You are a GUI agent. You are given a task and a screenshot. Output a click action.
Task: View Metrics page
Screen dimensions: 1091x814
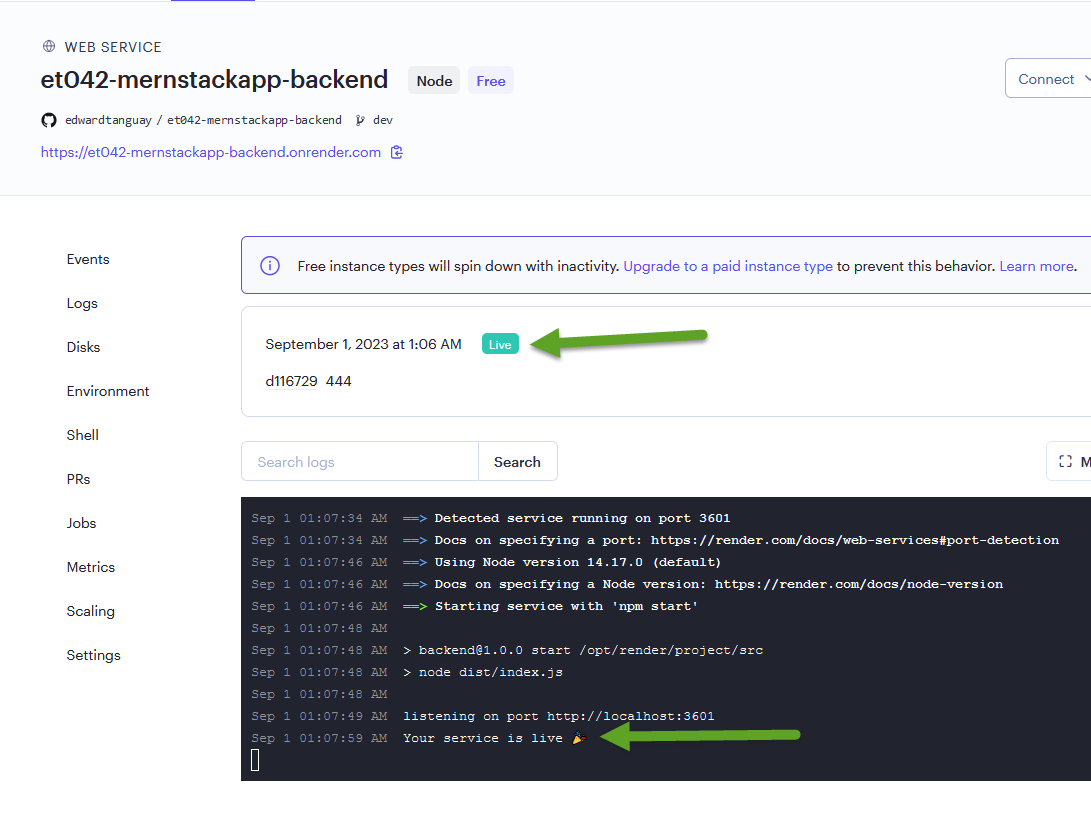click(90, 567)
